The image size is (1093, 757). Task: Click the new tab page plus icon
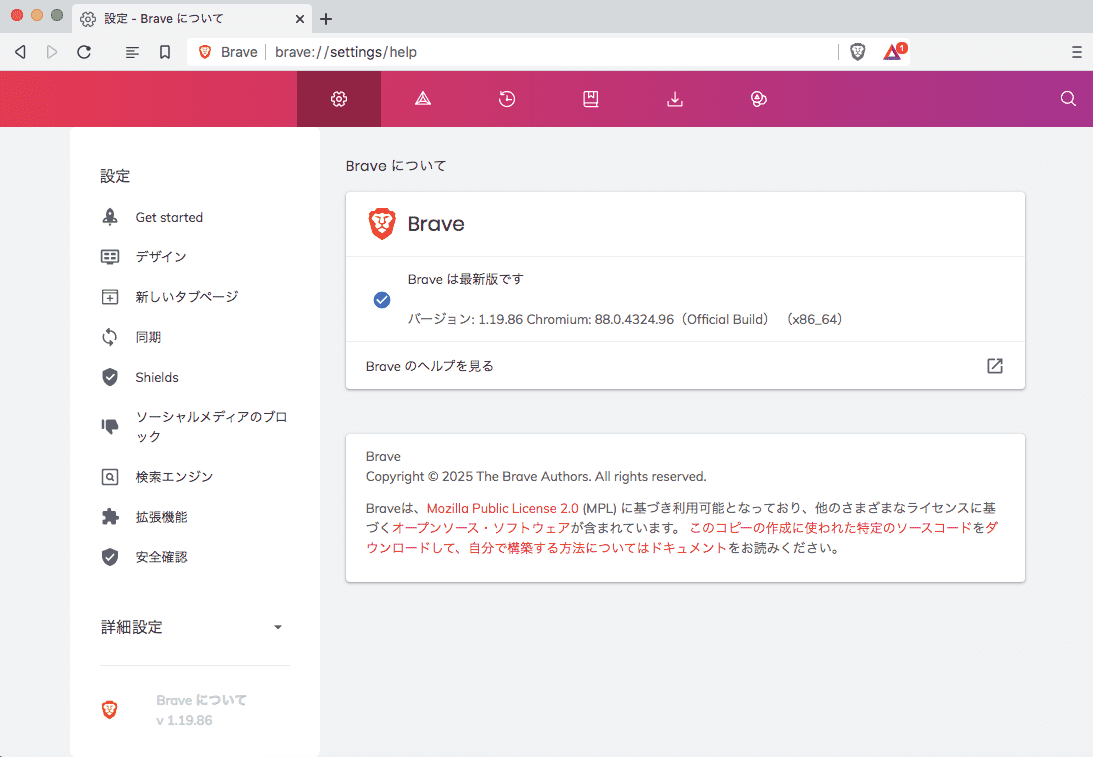110,298
